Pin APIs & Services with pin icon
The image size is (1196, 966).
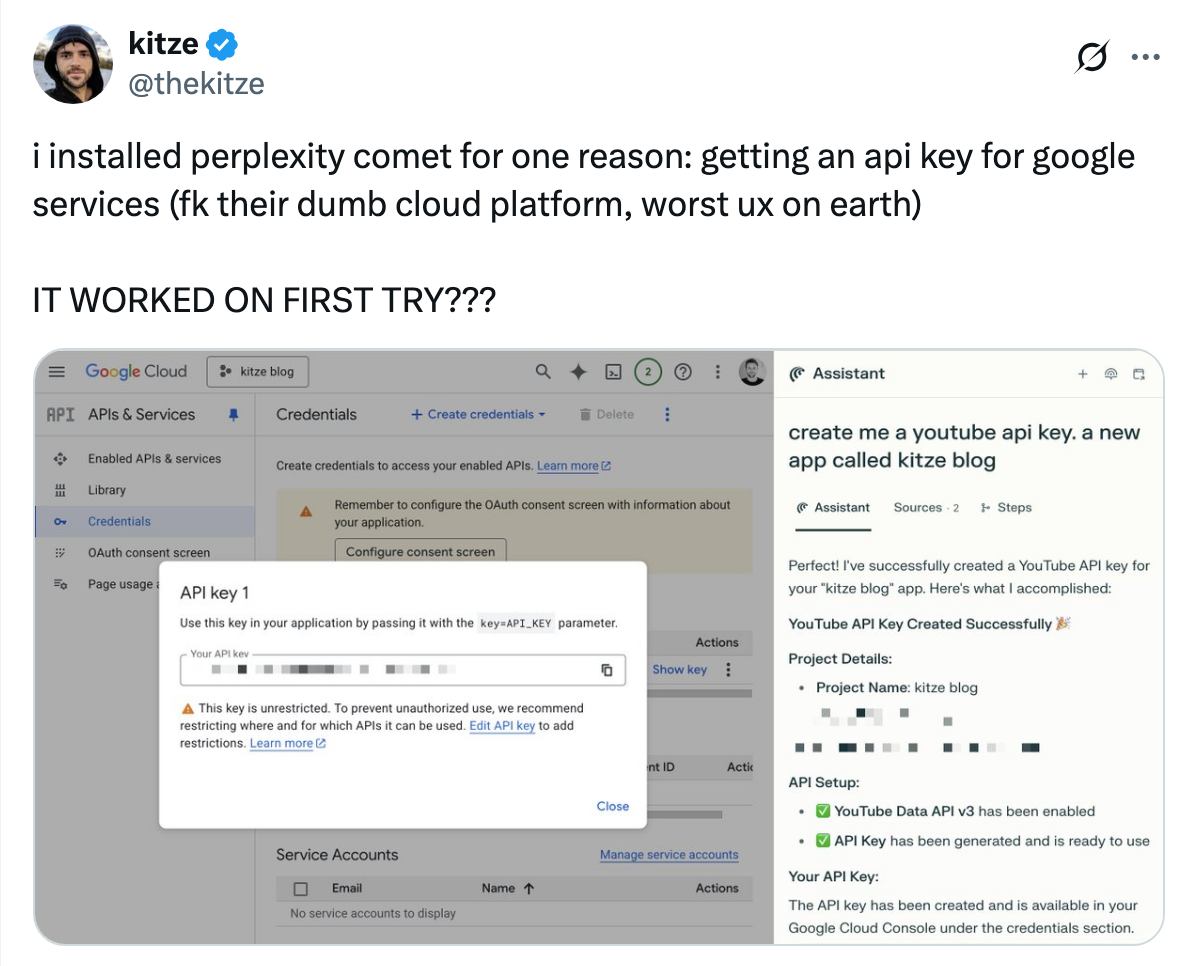click(x=234, y=415)
